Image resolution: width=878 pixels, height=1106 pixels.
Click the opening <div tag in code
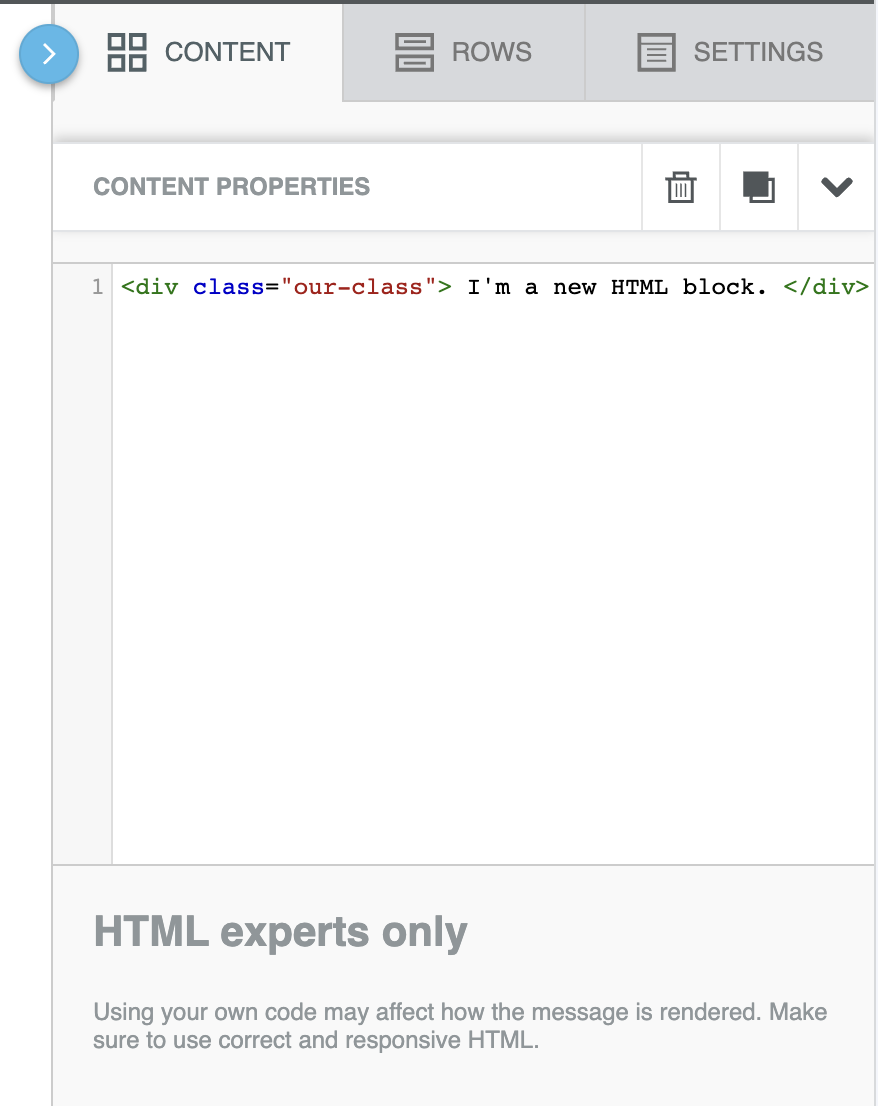[150, 287]
